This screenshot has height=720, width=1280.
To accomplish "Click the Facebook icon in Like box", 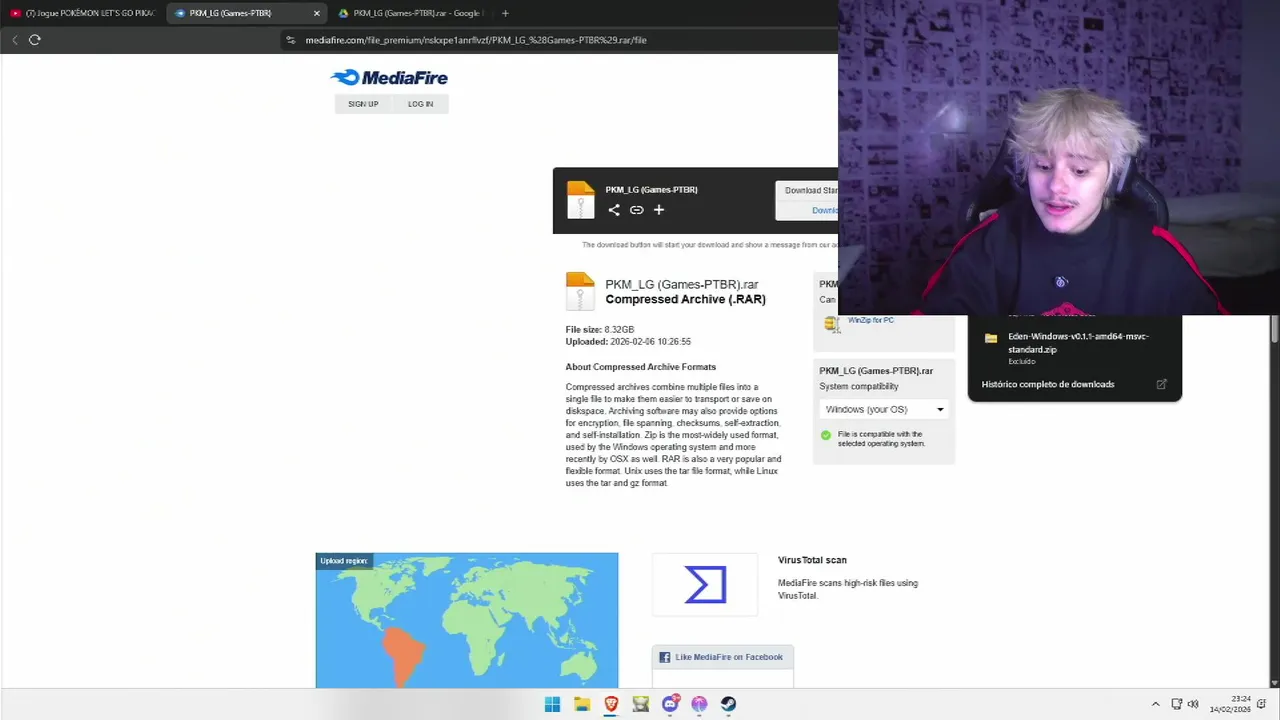I will pos(664,657).
